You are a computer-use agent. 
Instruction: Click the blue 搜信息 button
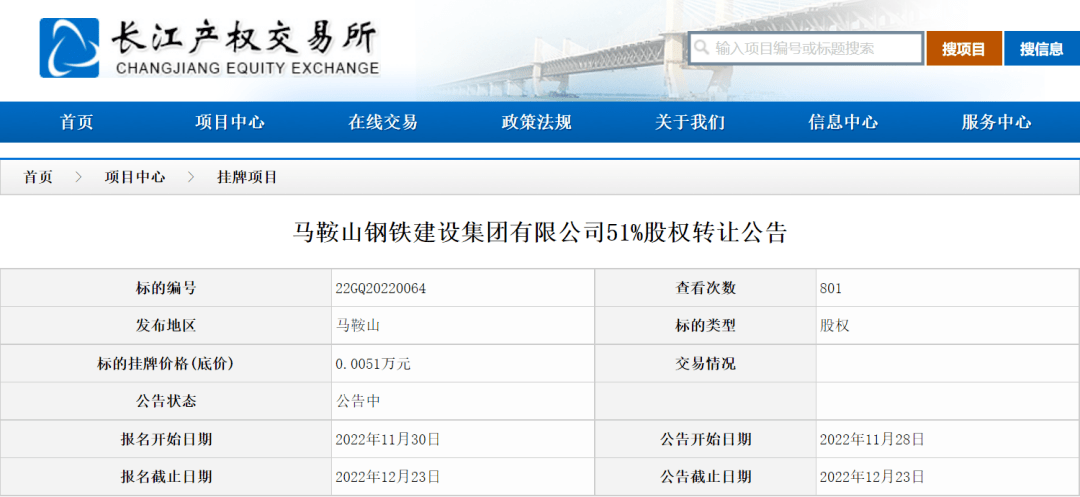pos(1041,48)
